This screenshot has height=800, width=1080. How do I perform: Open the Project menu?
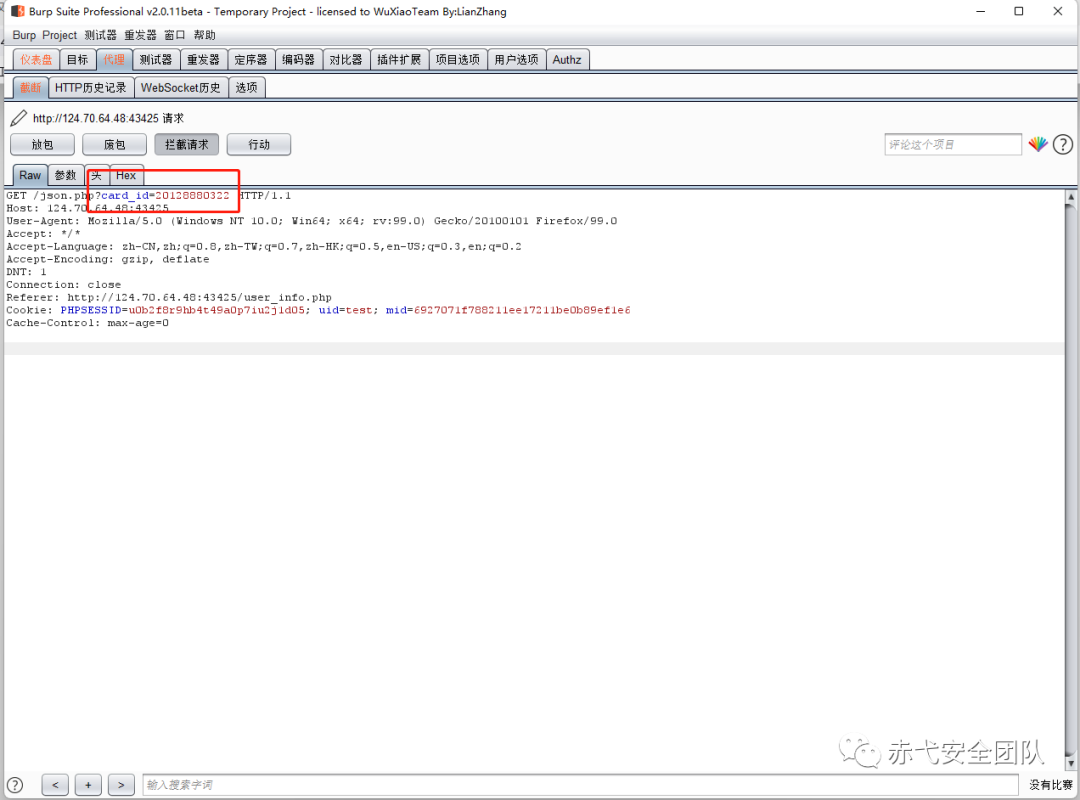click(59, 35)
